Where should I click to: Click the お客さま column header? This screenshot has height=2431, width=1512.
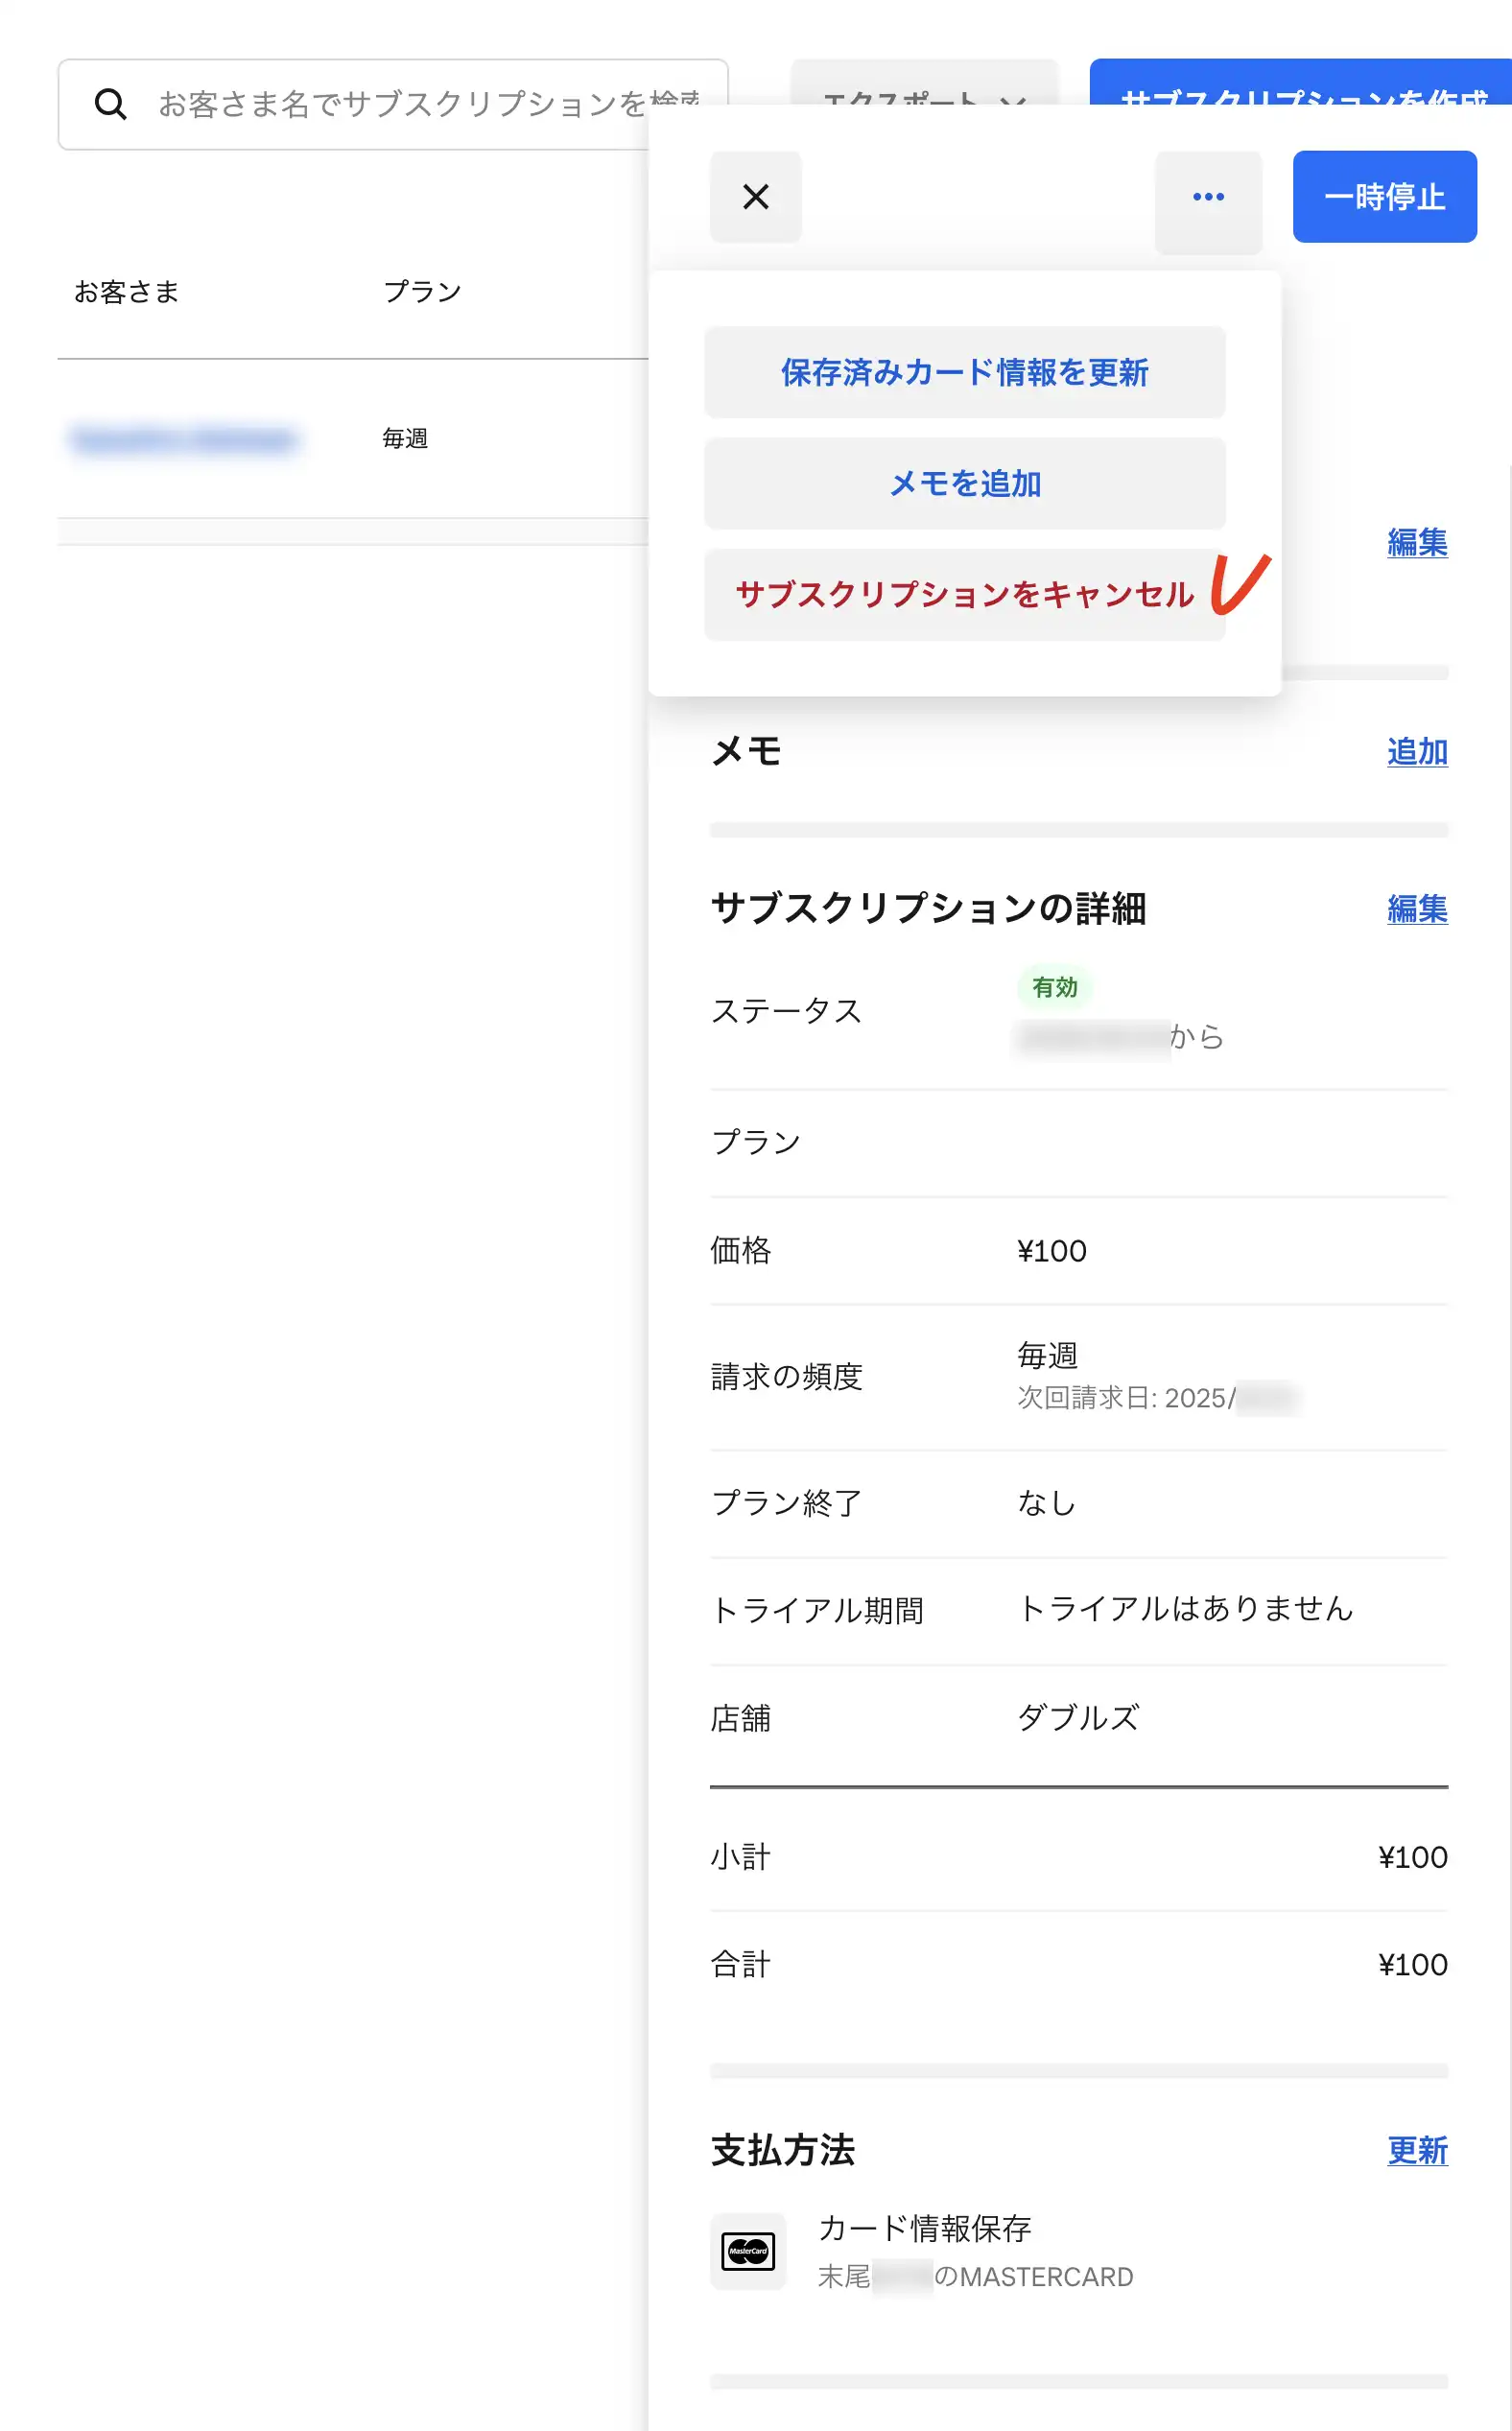(127, 291)
